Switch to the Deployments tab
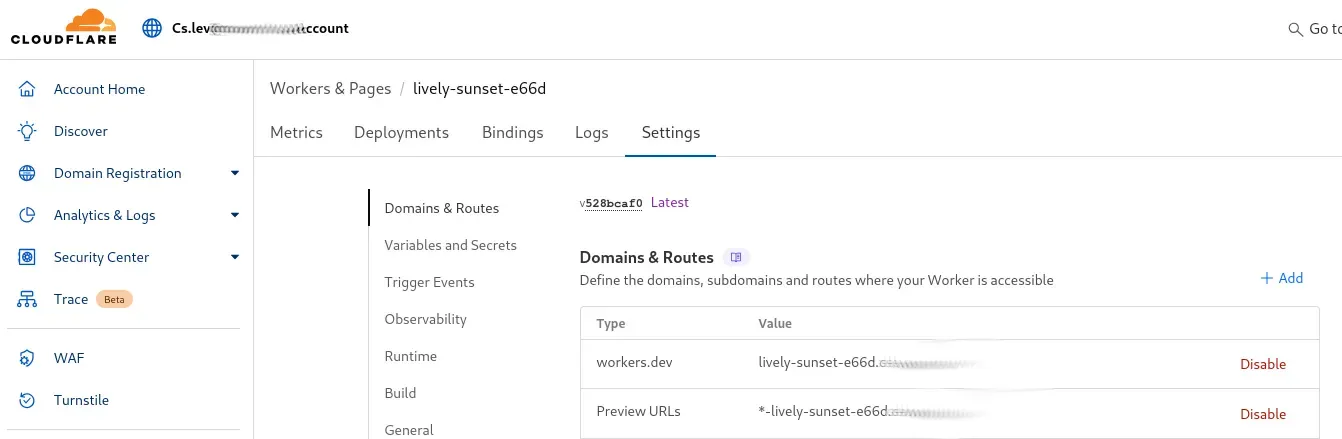This screenshot has width=1342, height=439. pos(401,132)
